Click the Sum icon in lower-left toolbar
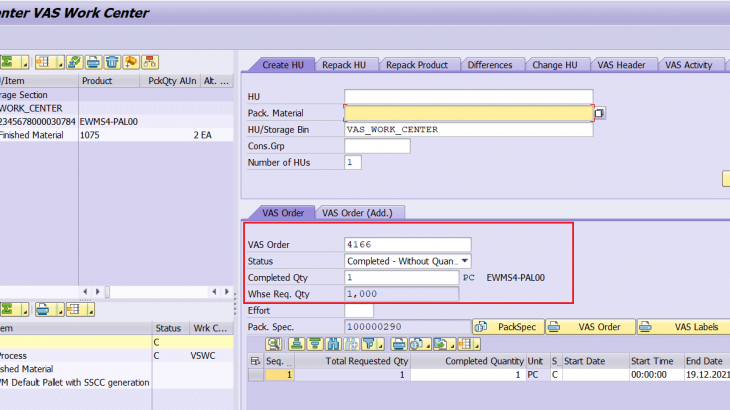Viewport: 730px width, 410px height. click(x=8, y=309)
